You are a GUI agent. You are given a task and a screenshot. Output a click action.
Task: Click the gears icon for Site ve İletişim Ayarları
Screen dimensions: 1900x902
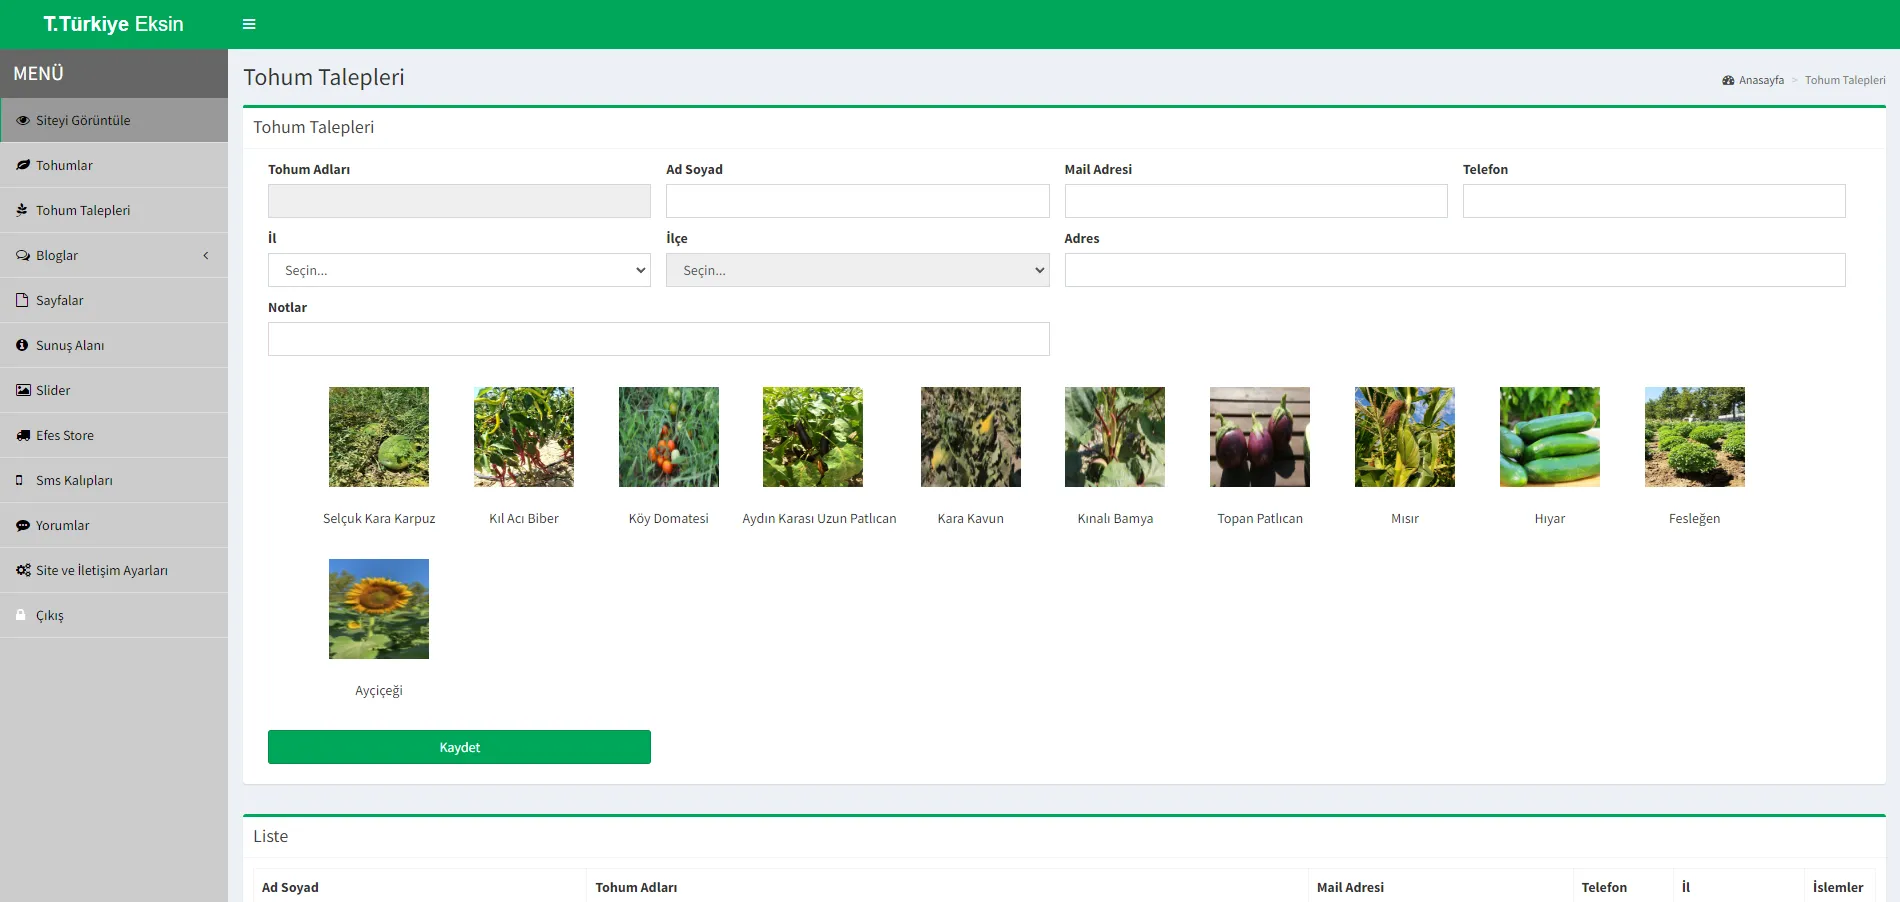[x=23, y=570]
